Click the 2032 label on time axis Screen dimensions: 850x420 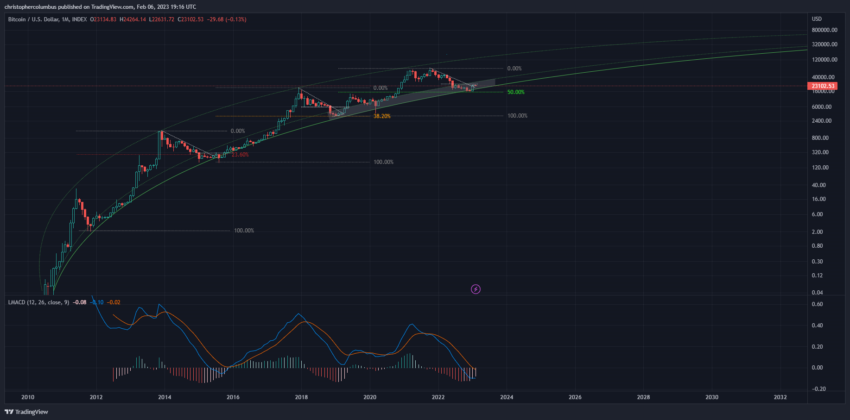click(779, 397)
